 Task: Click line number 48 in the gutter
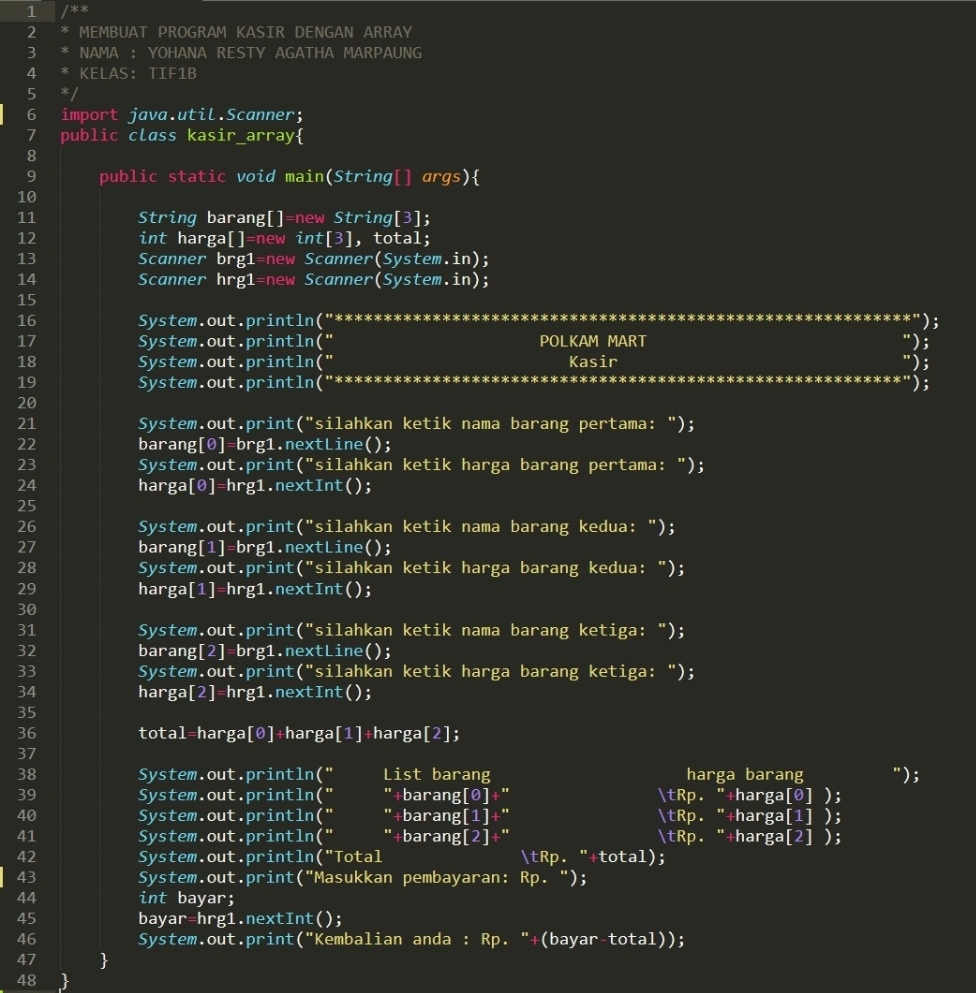click(26, 979)
